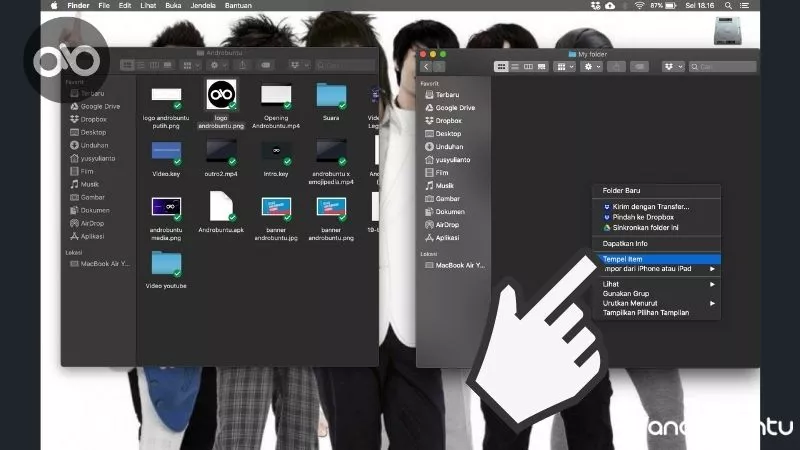Viewport: 800px width, 450px height.
Task: Go forward in My folder window
Action: (x=438, y=67)
